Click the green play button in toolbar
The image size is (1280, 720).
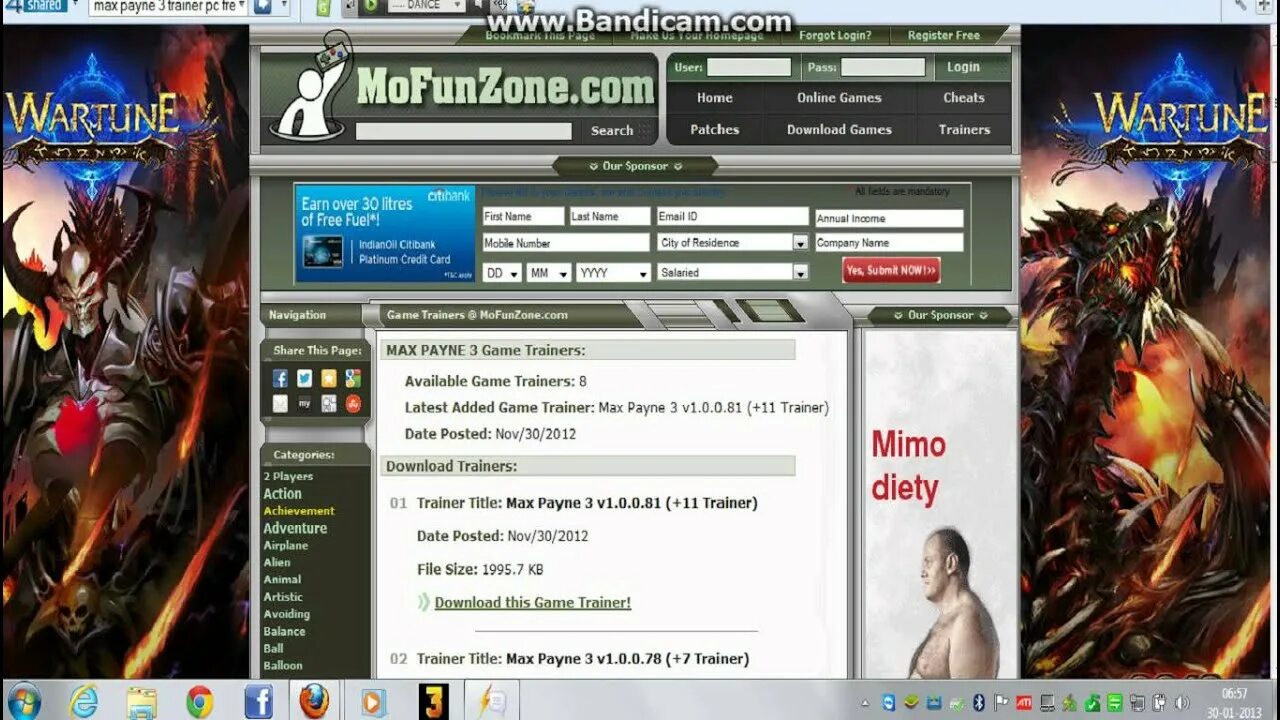click(370, 6)
